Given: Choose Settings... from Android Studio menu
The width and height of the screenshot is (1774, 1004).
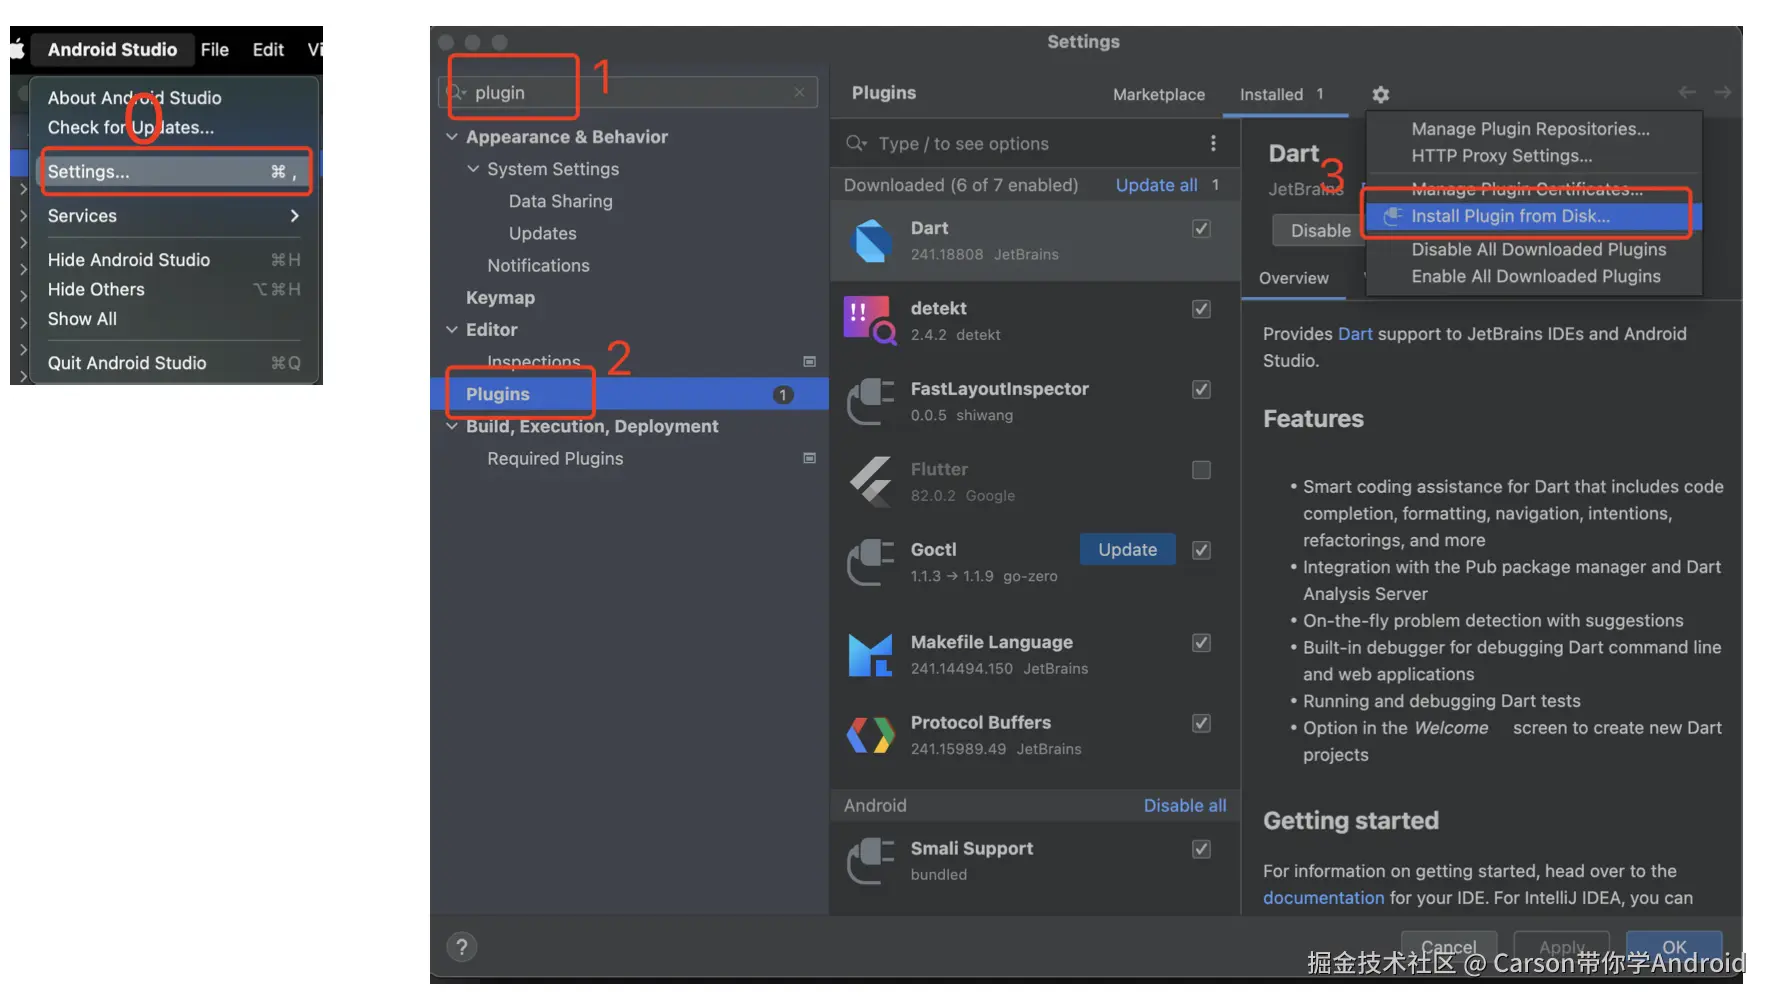Looking at the screenshot, I should [x=176, y=172].
